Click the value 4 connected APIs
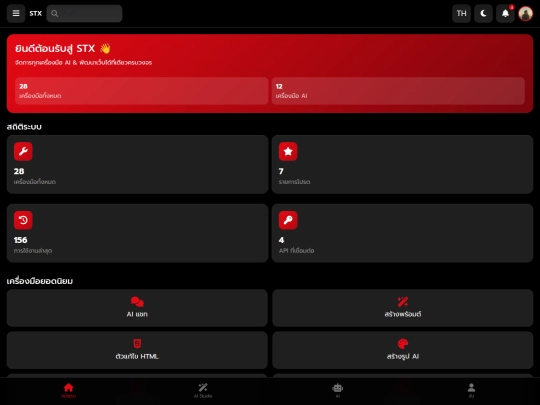This screenshot has height=405, width=540. pyautogui.click(x=281, y=240)
